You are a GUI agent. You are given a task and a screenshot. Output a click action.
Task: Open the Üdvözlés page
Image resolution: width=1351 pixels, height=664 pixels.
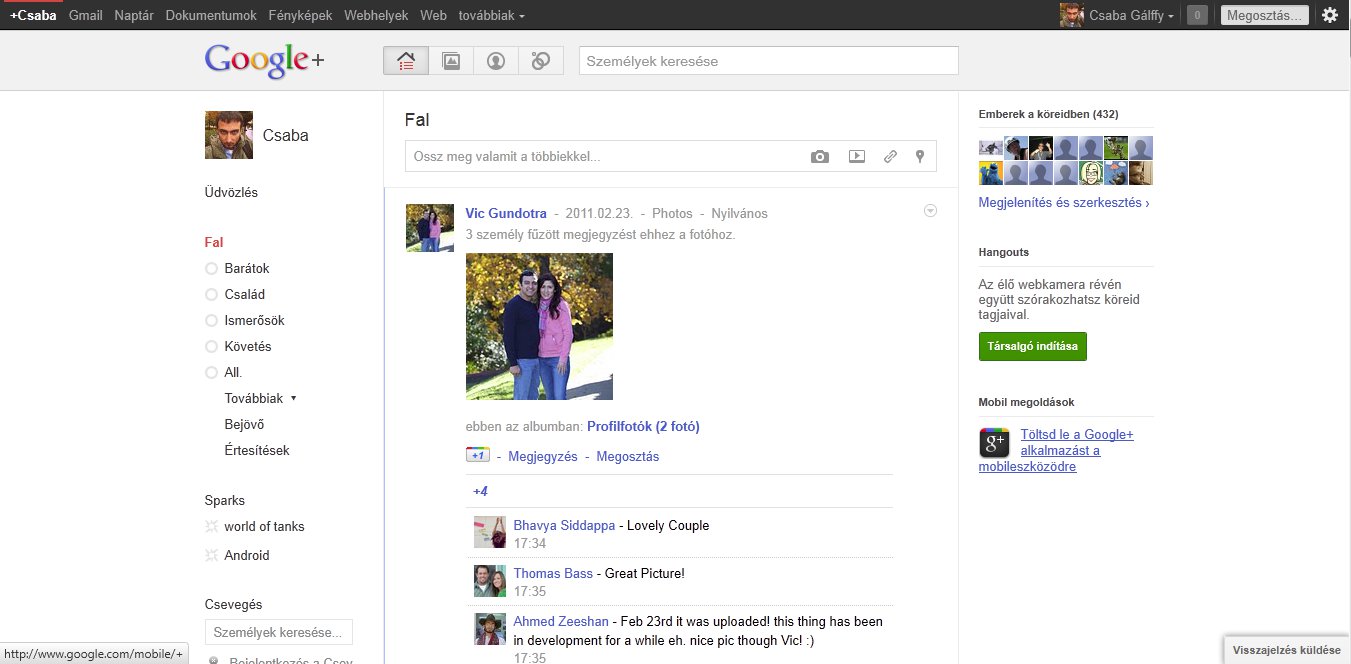coord(231,192)
